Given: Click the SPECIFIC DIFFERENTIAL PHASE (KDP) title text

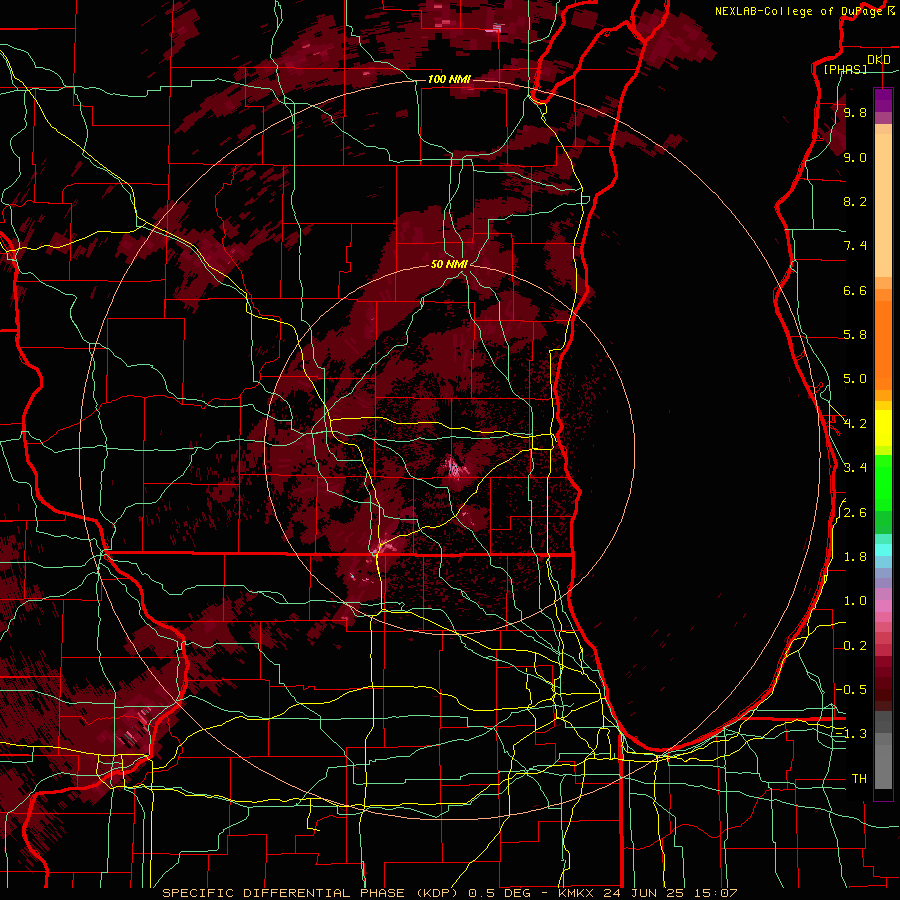Looking at the screenshot, I should (310, 893).
